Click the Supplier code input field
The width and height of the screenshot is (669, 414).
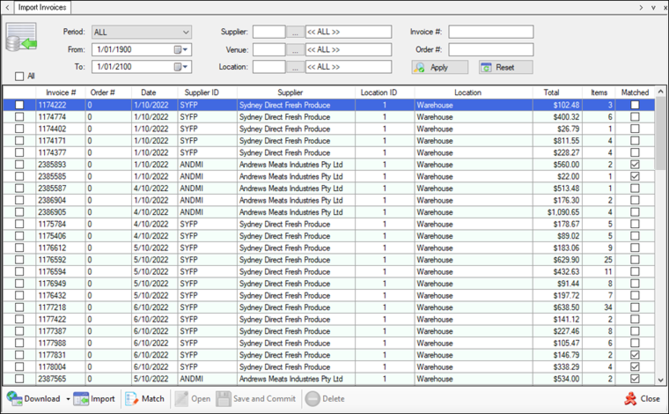[x=269, y=32]
